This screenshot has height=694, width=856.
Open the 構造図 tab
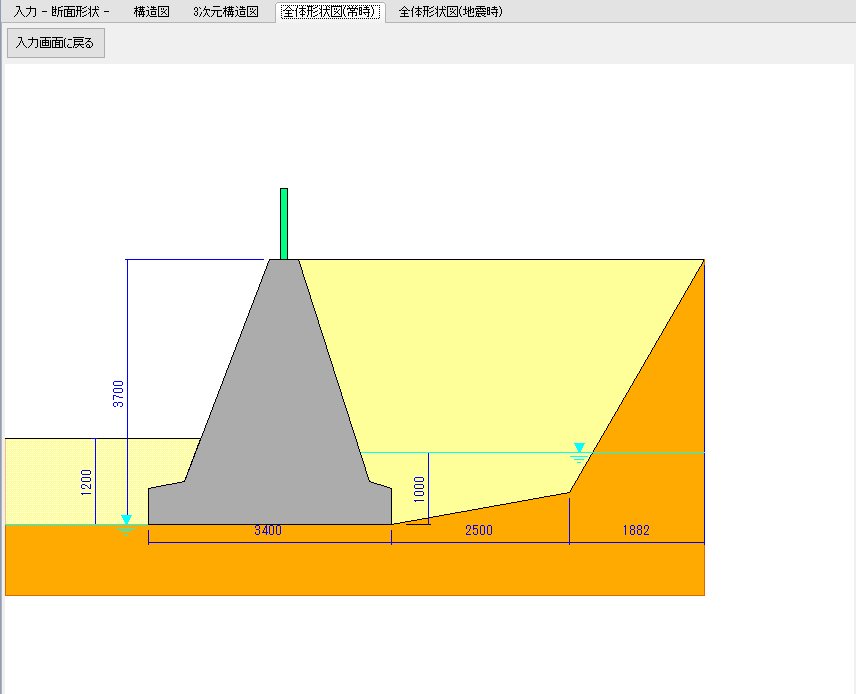(152, 11)
